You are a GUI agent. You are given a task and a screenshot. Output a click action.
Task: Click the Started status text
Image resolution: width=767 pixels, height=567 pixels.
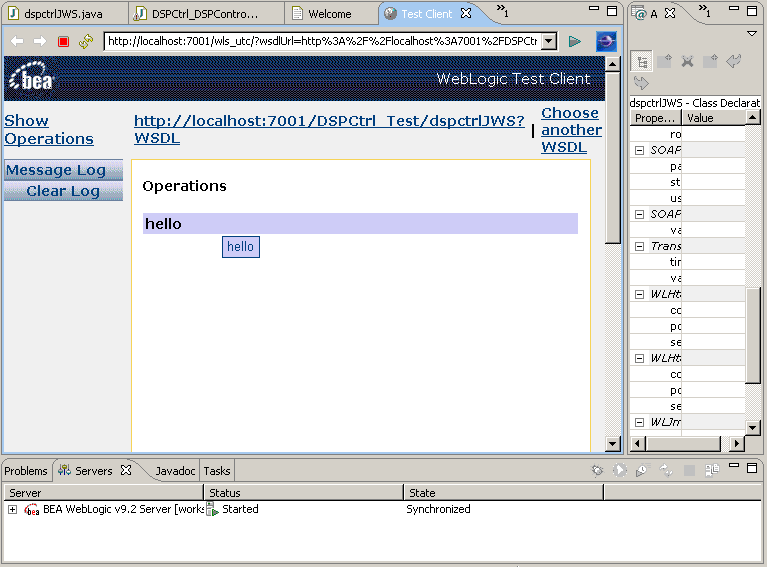pyautogui.click(x=240, y=509)
